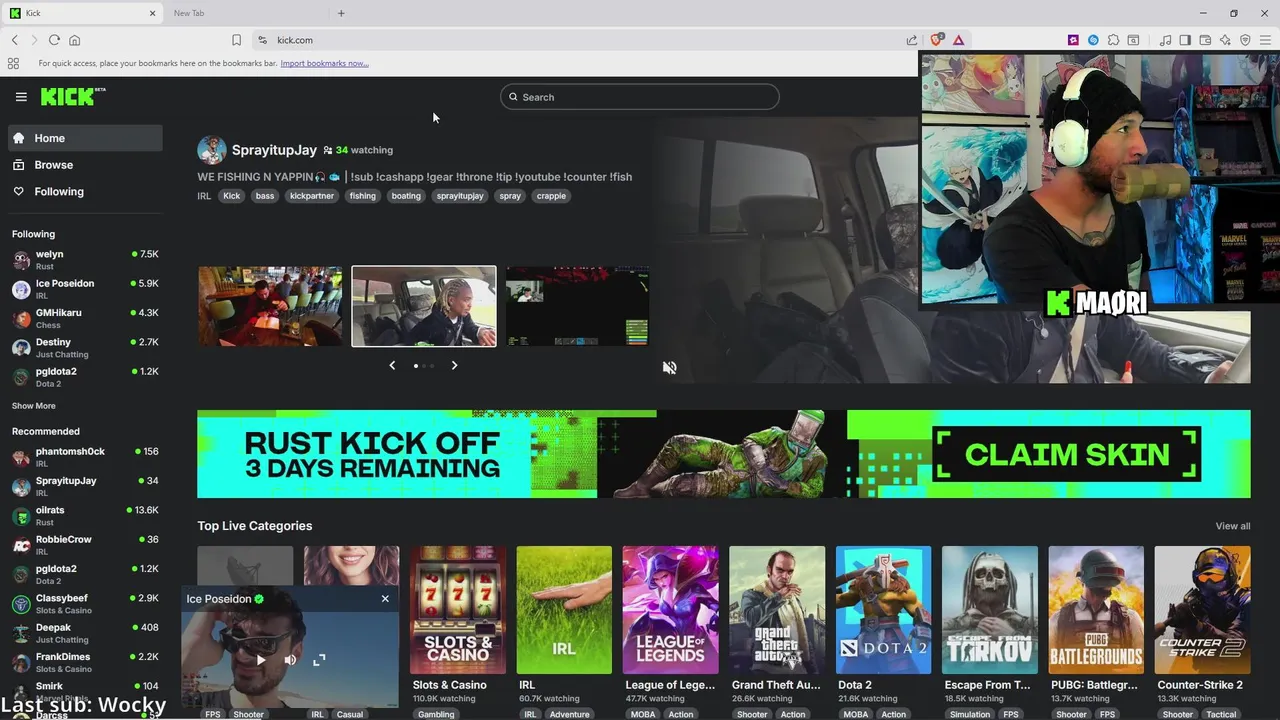Click the bookmarks grid icon
The image size is (1280, 720).
(13, 63)
